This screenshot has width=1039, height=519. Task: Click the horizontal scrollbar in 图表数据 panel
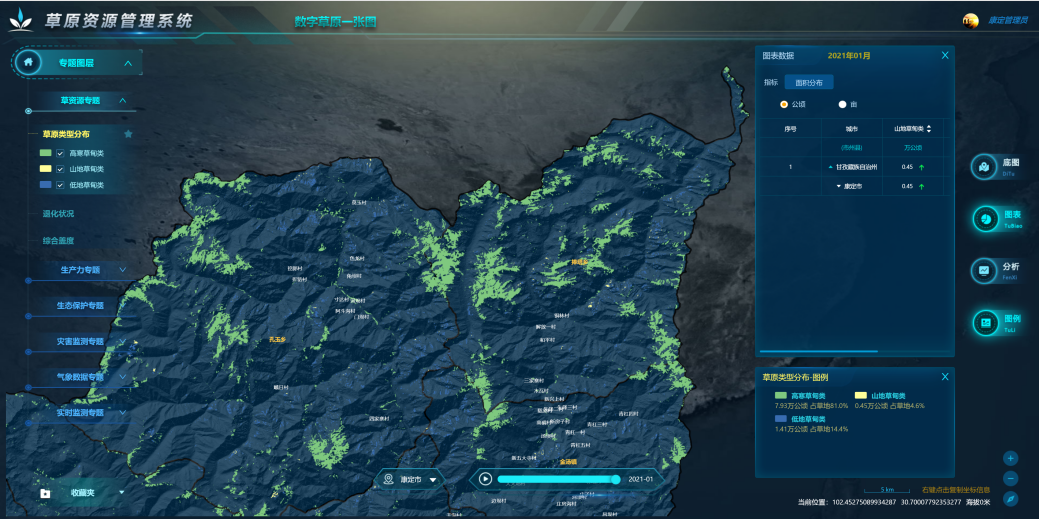point(819,351)
